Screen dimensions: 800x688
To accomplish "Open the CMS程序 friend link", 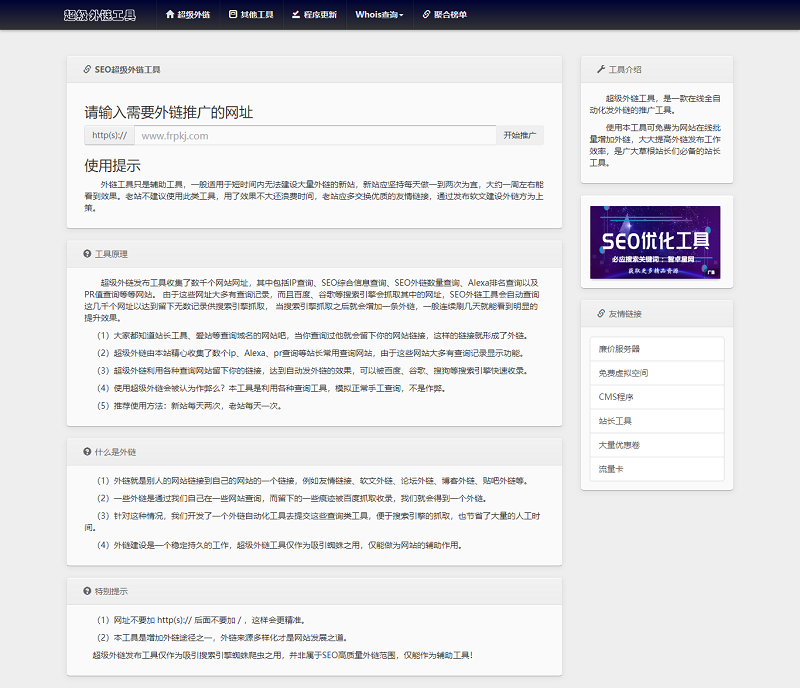I will (x=657, y=397).
